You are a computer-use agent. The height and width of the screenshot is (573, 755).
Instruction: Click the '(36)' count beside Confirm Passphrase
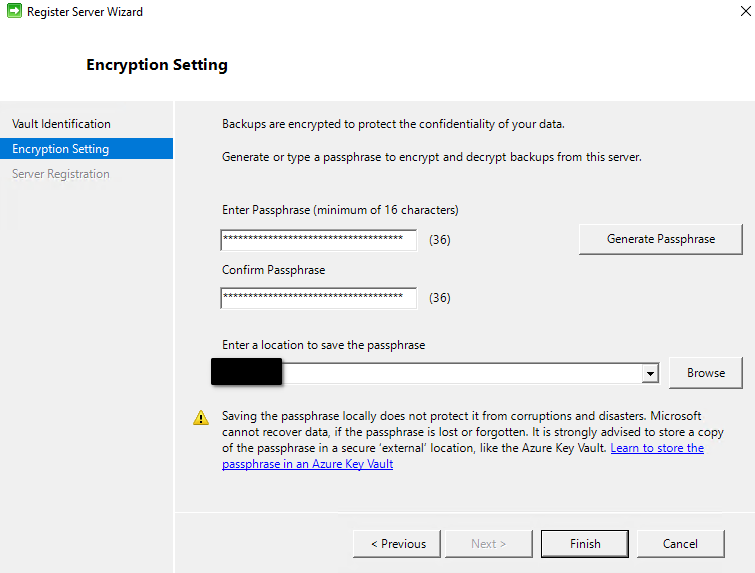click(x=440, y=298)
